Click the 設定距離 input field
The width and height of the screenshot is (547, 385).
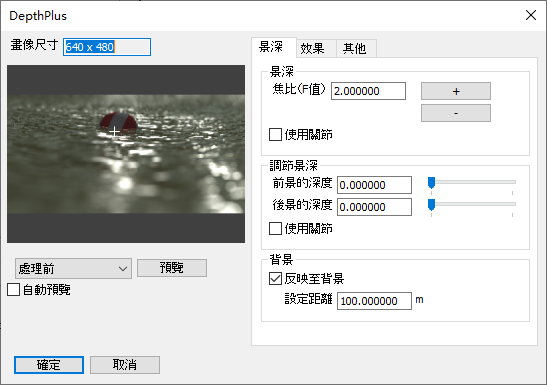click(374, 301)
